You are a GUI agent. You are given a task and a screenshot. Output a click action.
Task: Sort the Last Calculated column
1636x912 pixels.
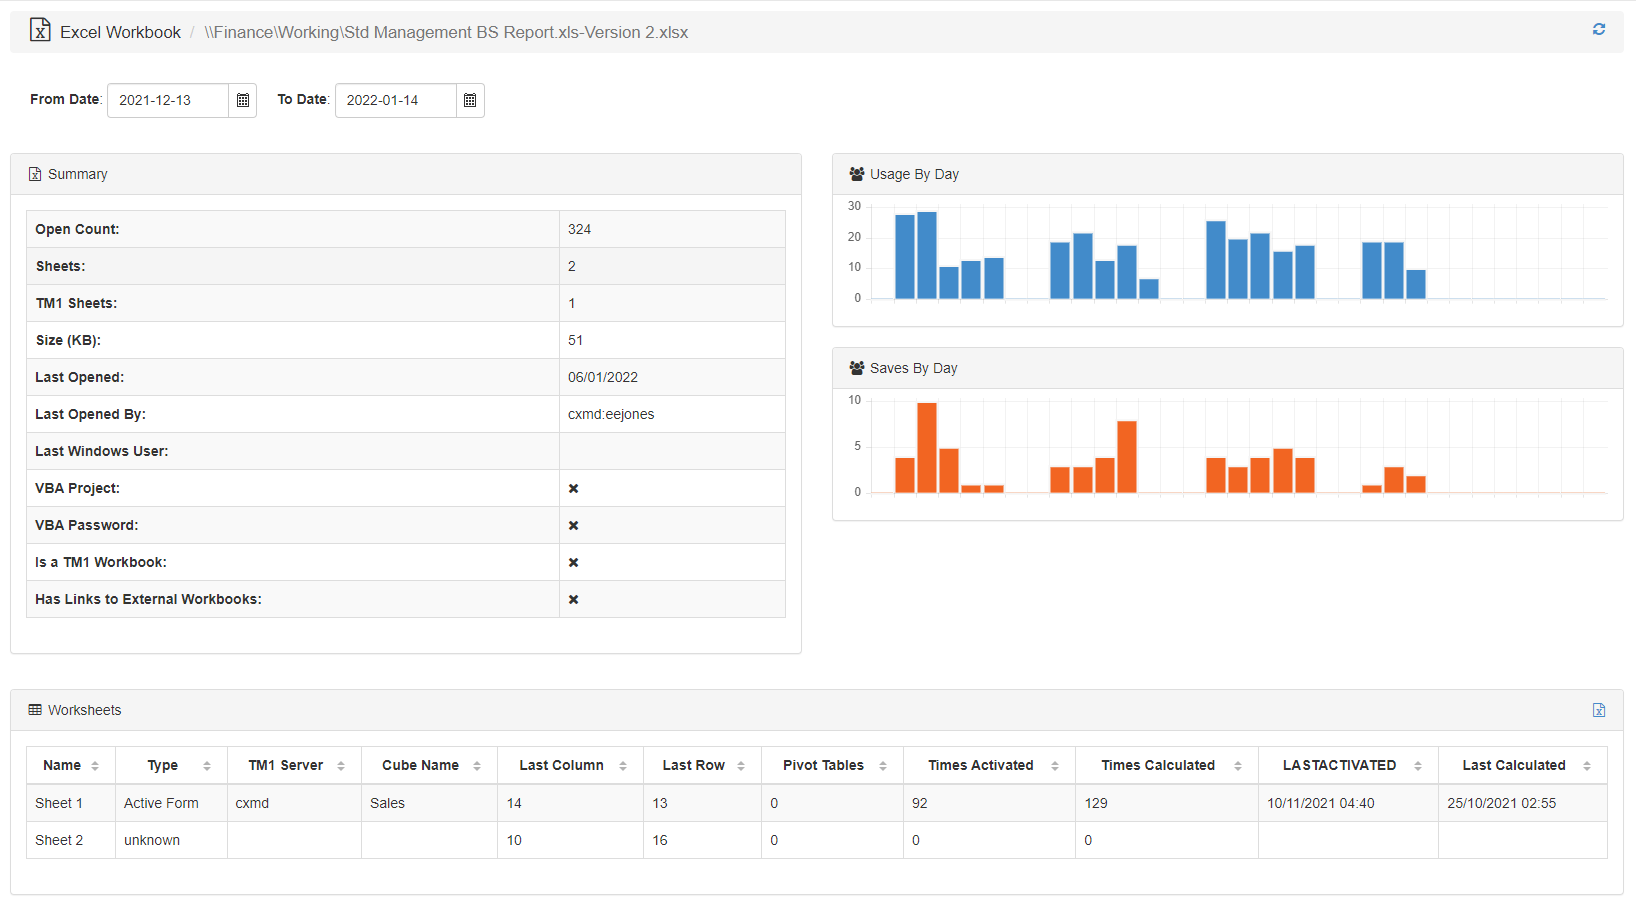1588,765
